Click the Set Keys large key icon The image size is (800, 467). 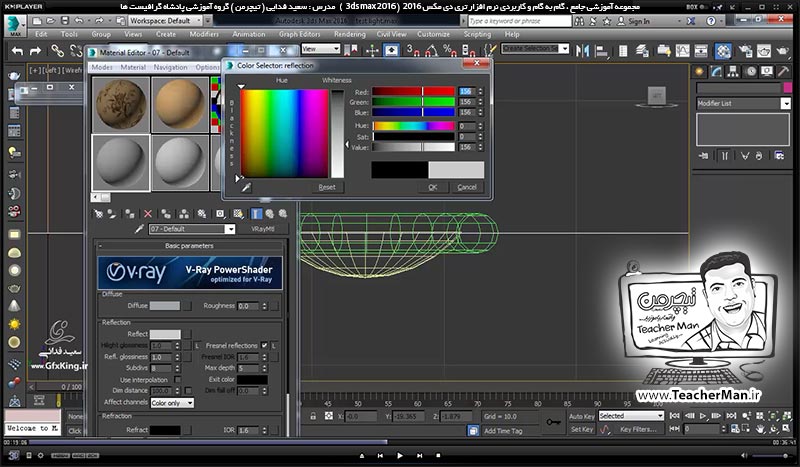pyautogui.click(x=553, y=422)
